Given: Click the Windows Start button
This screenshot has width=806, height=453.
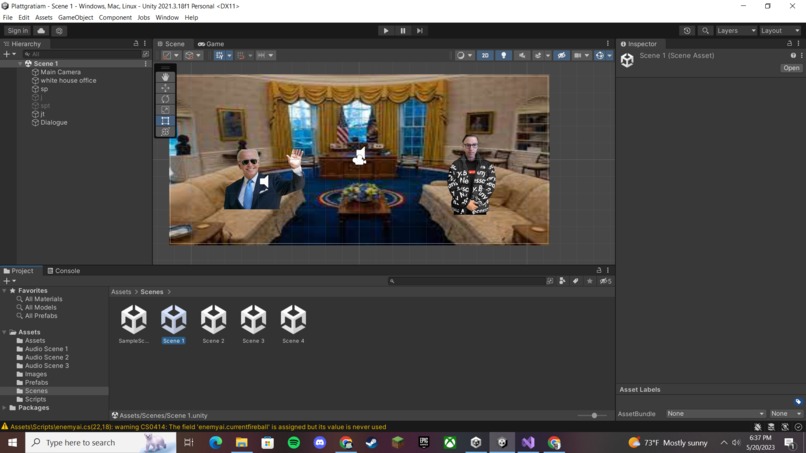Looking at the screenshot, I should (x=12, y=443).
